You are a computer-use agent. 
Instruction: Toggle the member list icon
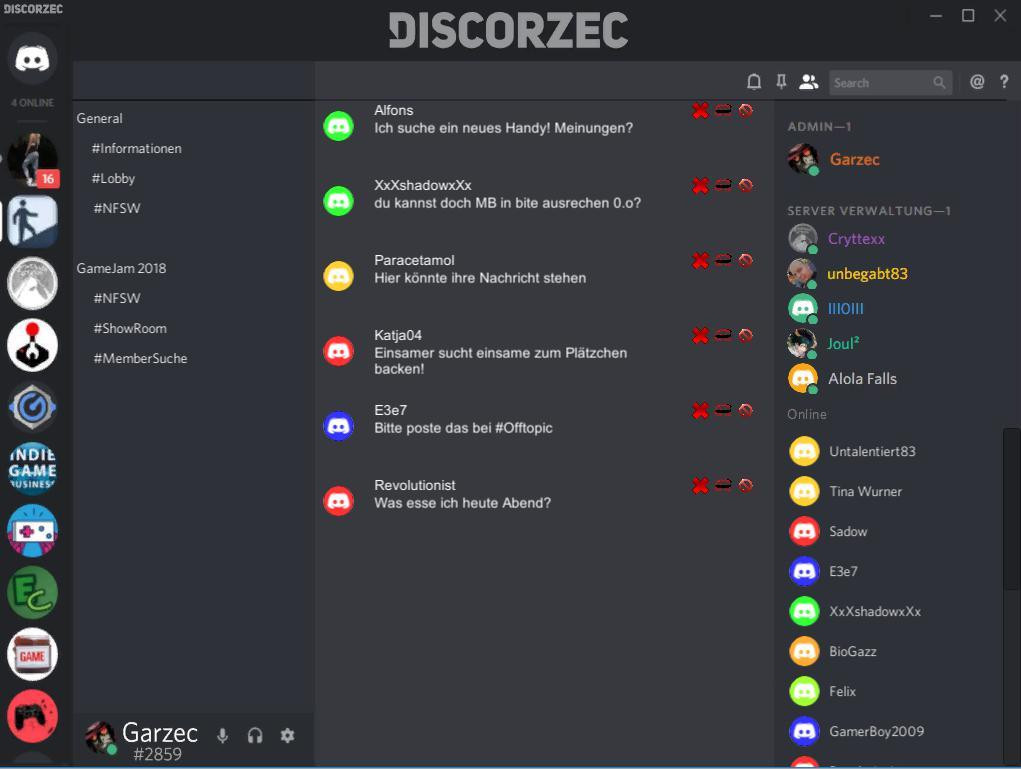[808, 82]
